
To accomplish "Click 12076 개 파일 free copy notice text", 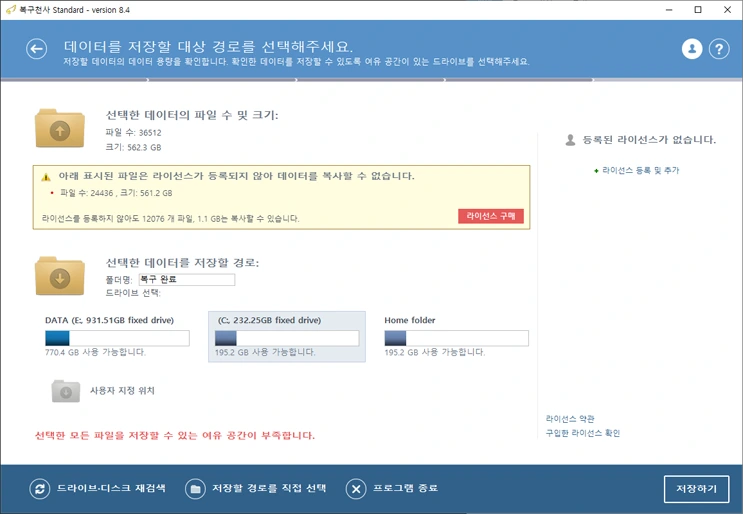I will click(x=171, y=218).
